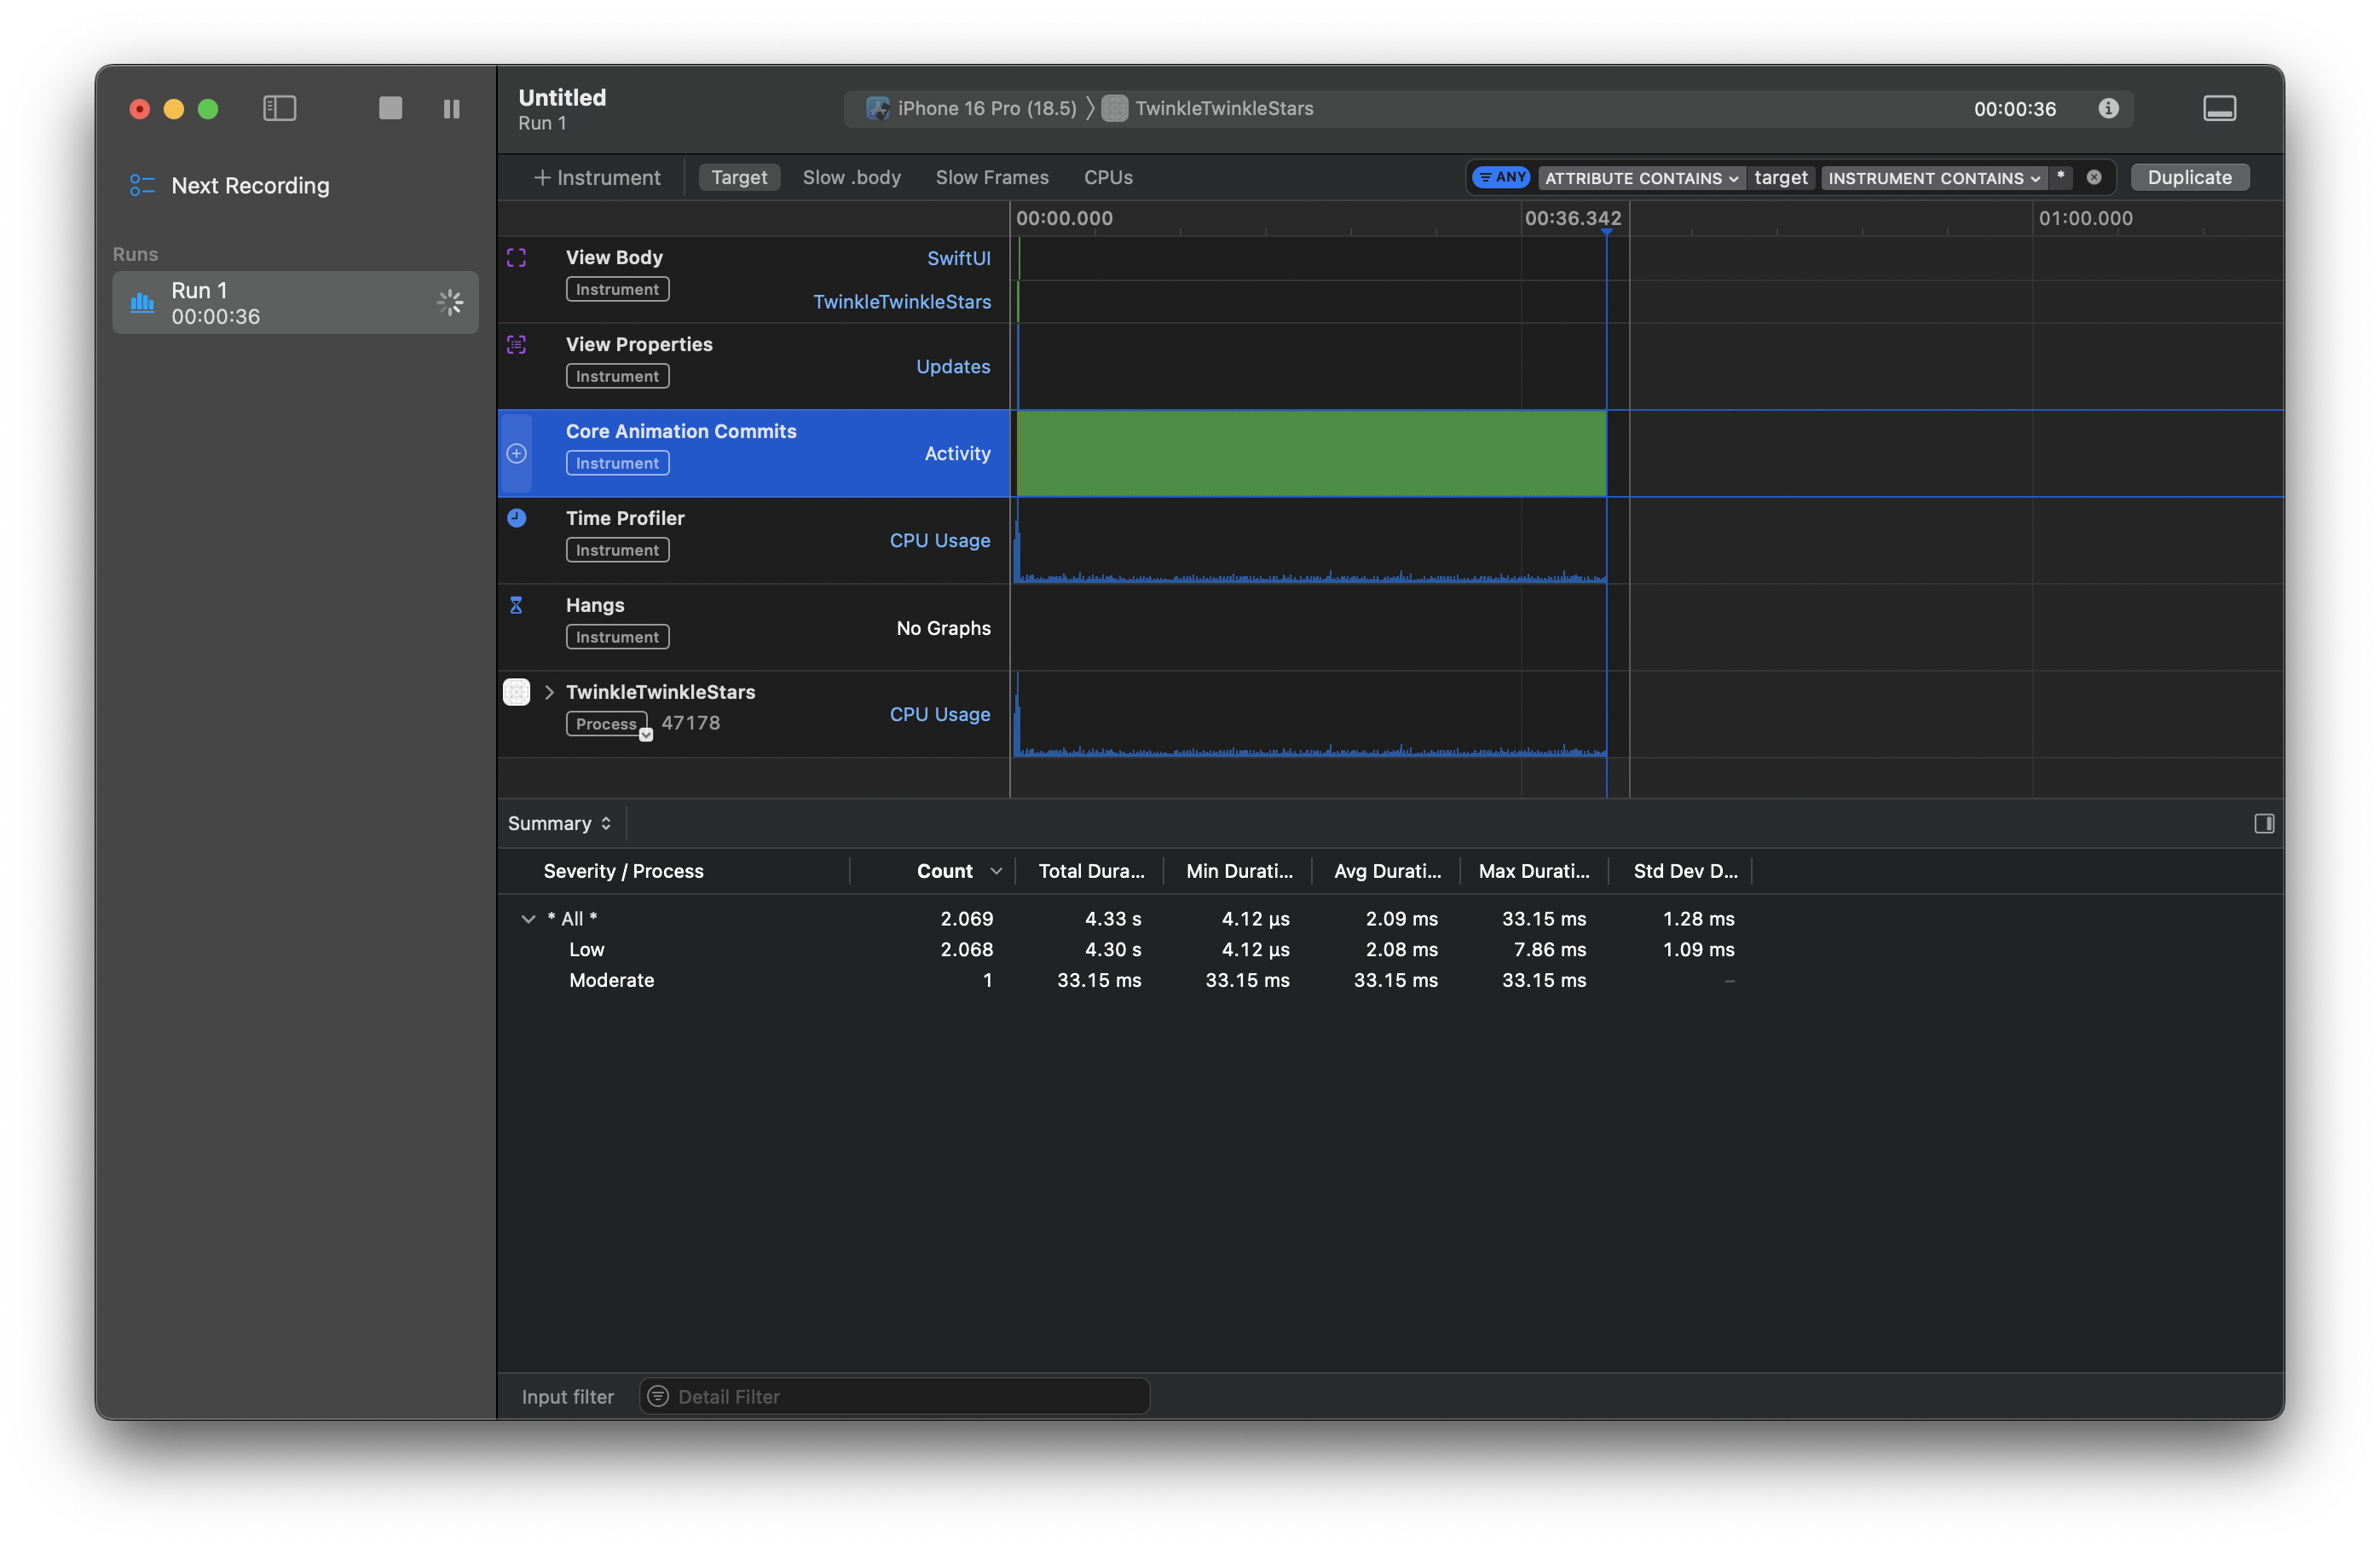Stop the trace with the stop icon
Screen dimensions: 2380x1546
[389, 108]
